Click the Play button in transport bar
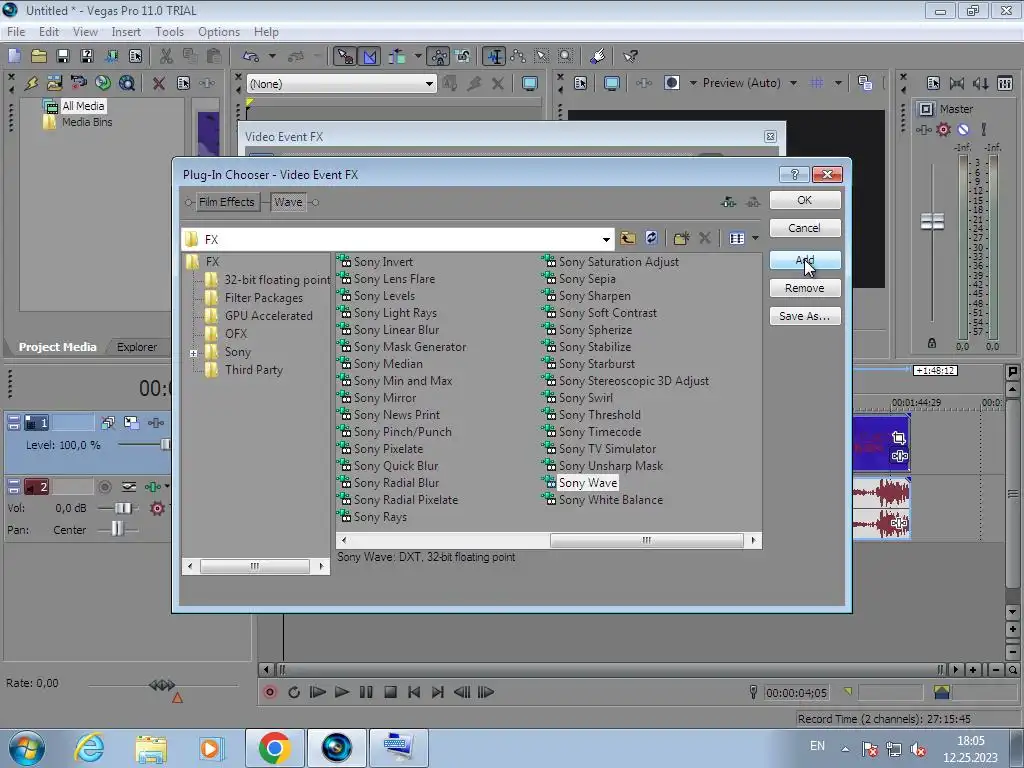 click(342, 692)
